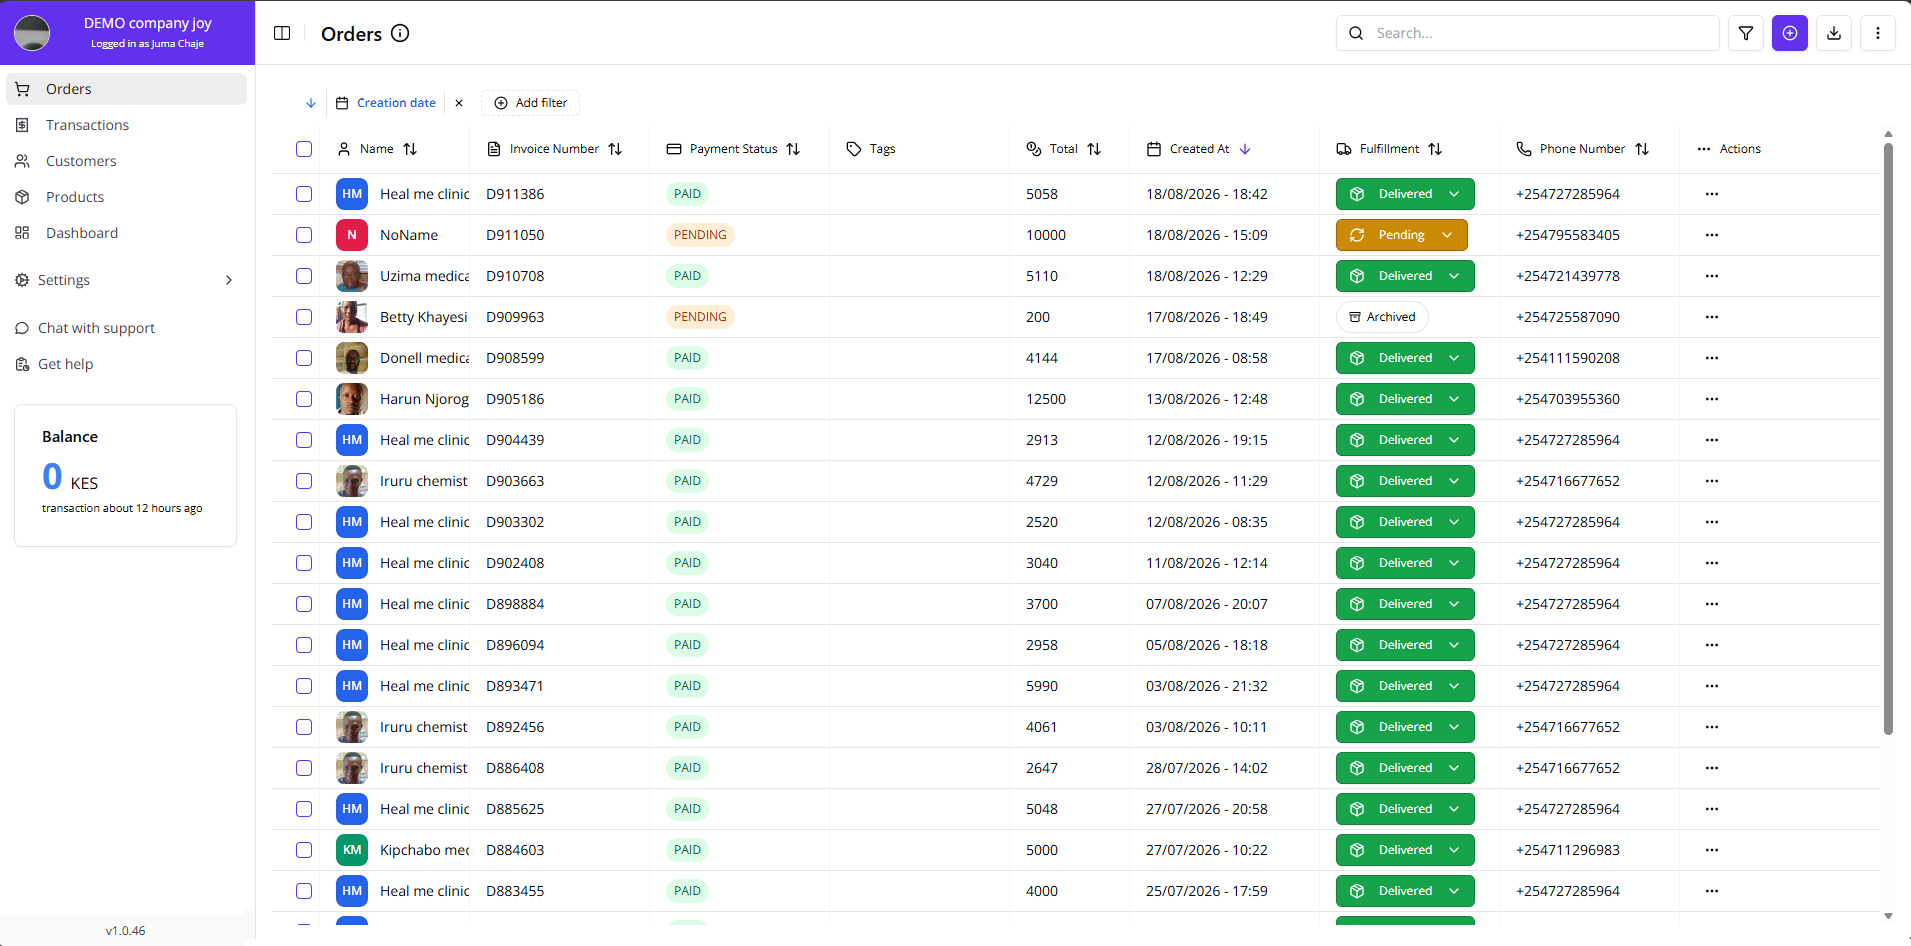Open Delivered dropdown for invoice D908599
Image resolution: width=1911 pixels, height=946 pixels.
click(x=1405, y=358)
